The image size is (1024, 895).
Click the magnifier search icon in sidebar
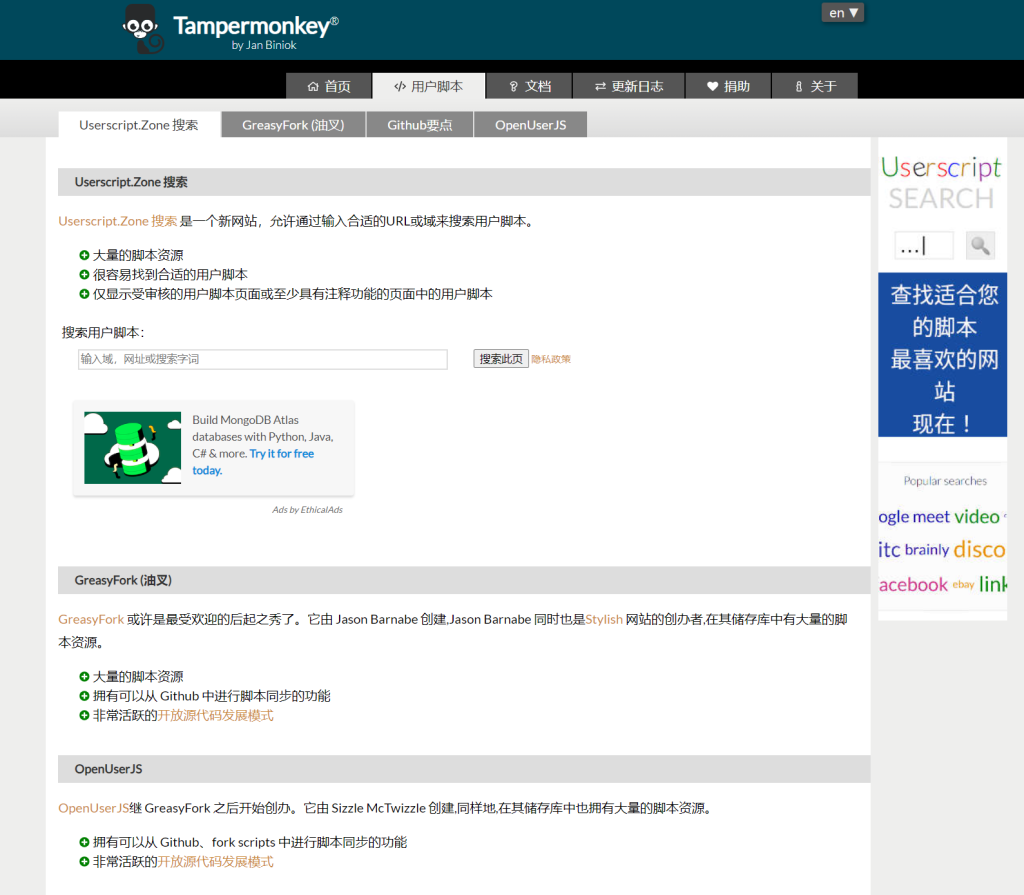980,245
